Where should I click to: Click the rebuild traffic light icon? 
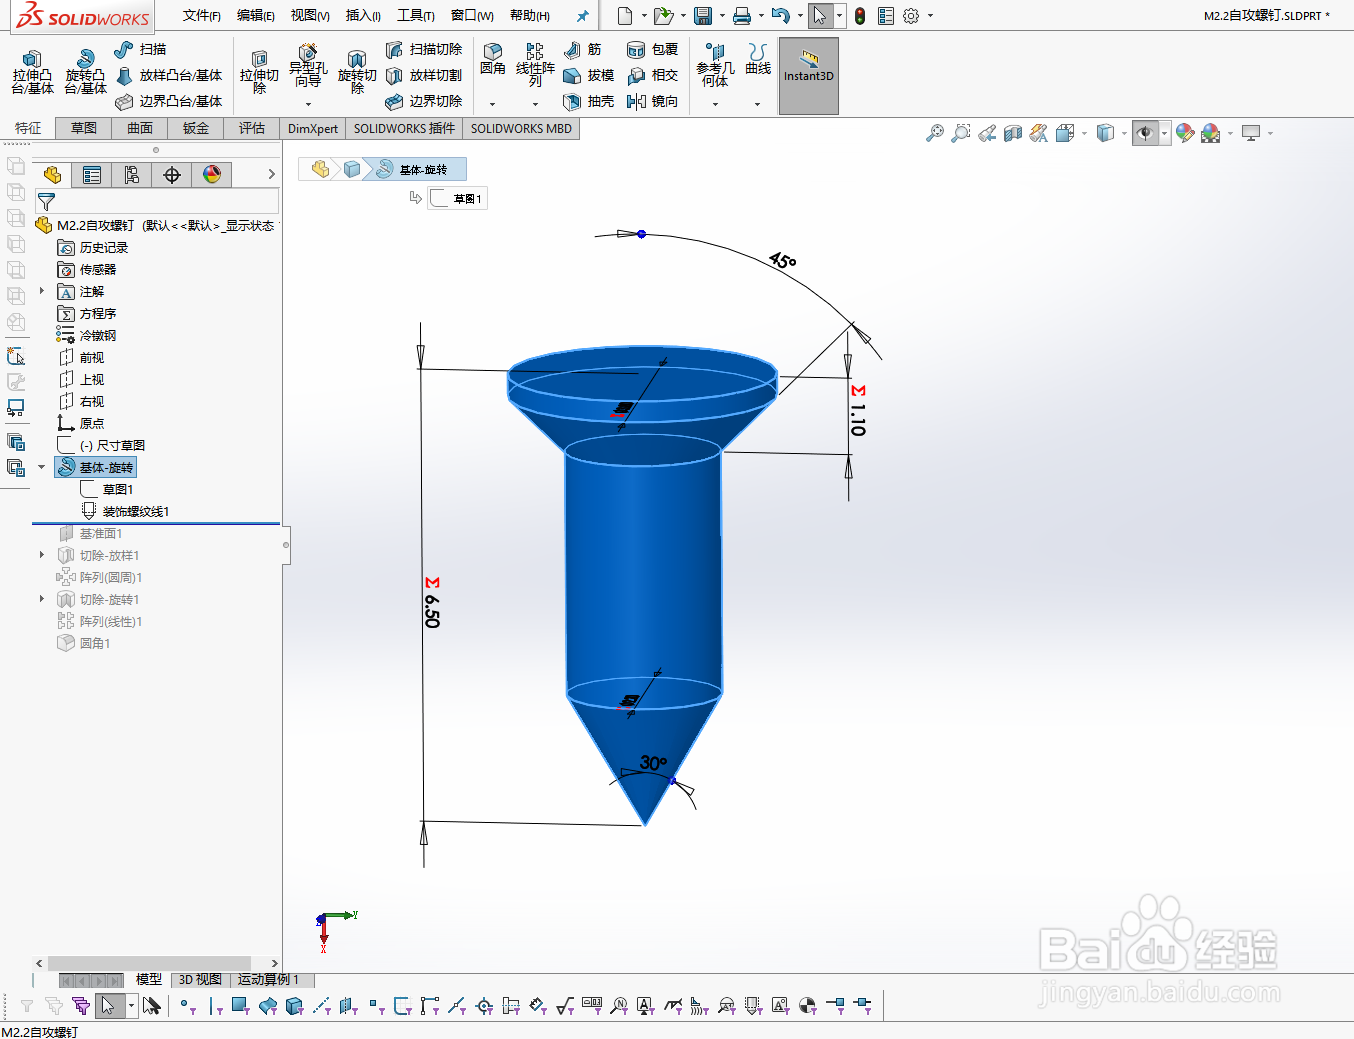pyautogui.click(x=860, y=16)
